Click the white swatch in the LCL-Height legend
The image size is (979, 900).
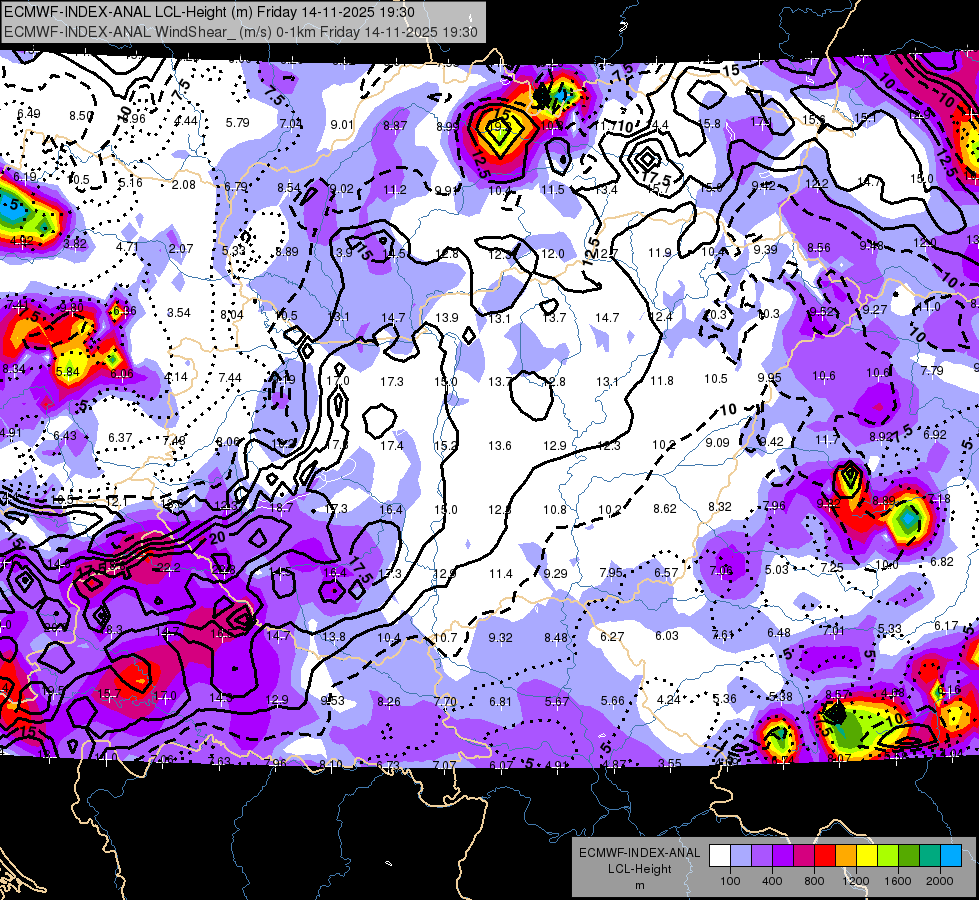pyautogui.click(x=720, y=856)
